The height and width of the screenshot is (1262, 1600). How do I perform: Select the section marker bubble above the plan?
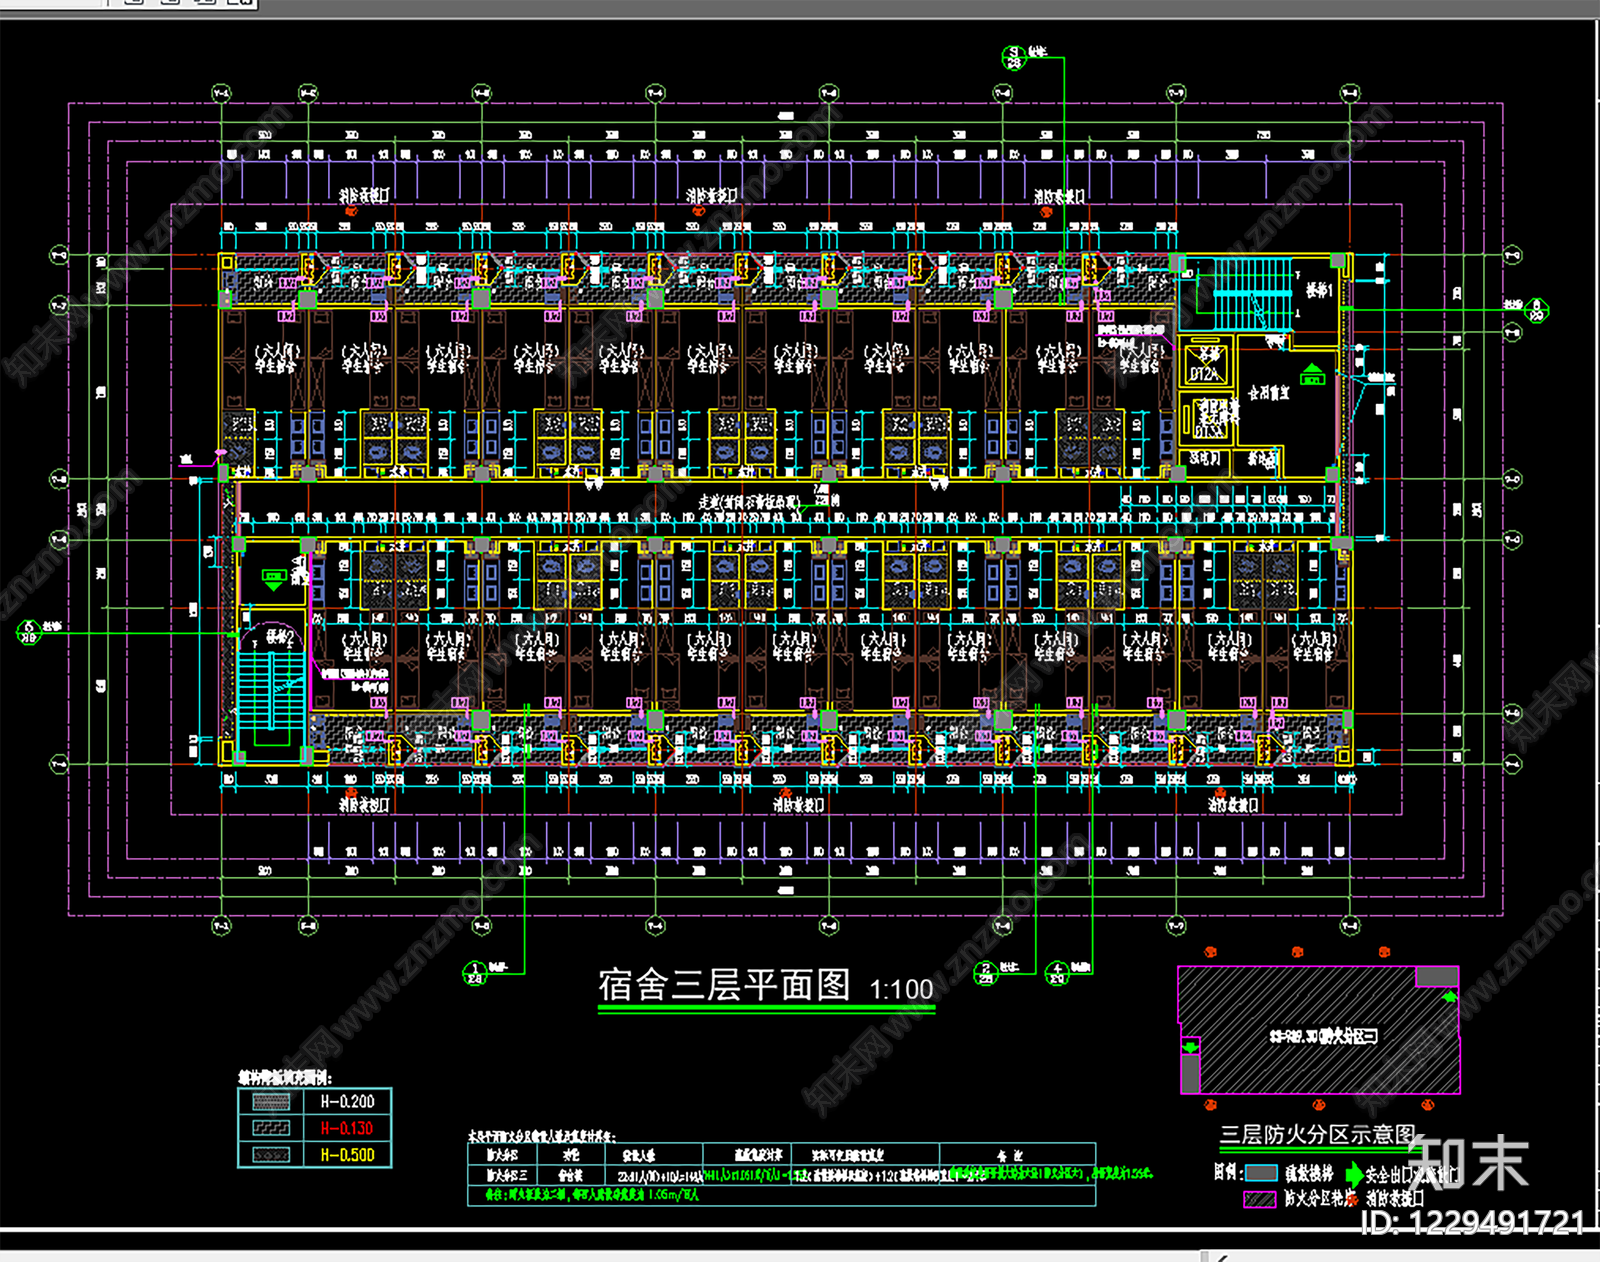pyautogui.click(x=1014, y=57)
